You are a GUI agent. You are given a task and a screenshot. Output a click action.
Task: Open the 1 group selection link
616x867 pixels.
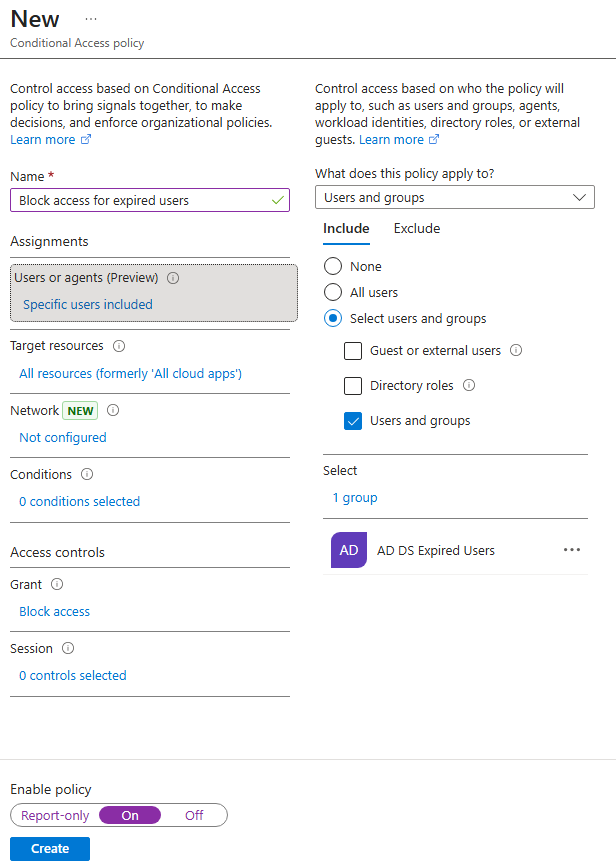[354, 497]
